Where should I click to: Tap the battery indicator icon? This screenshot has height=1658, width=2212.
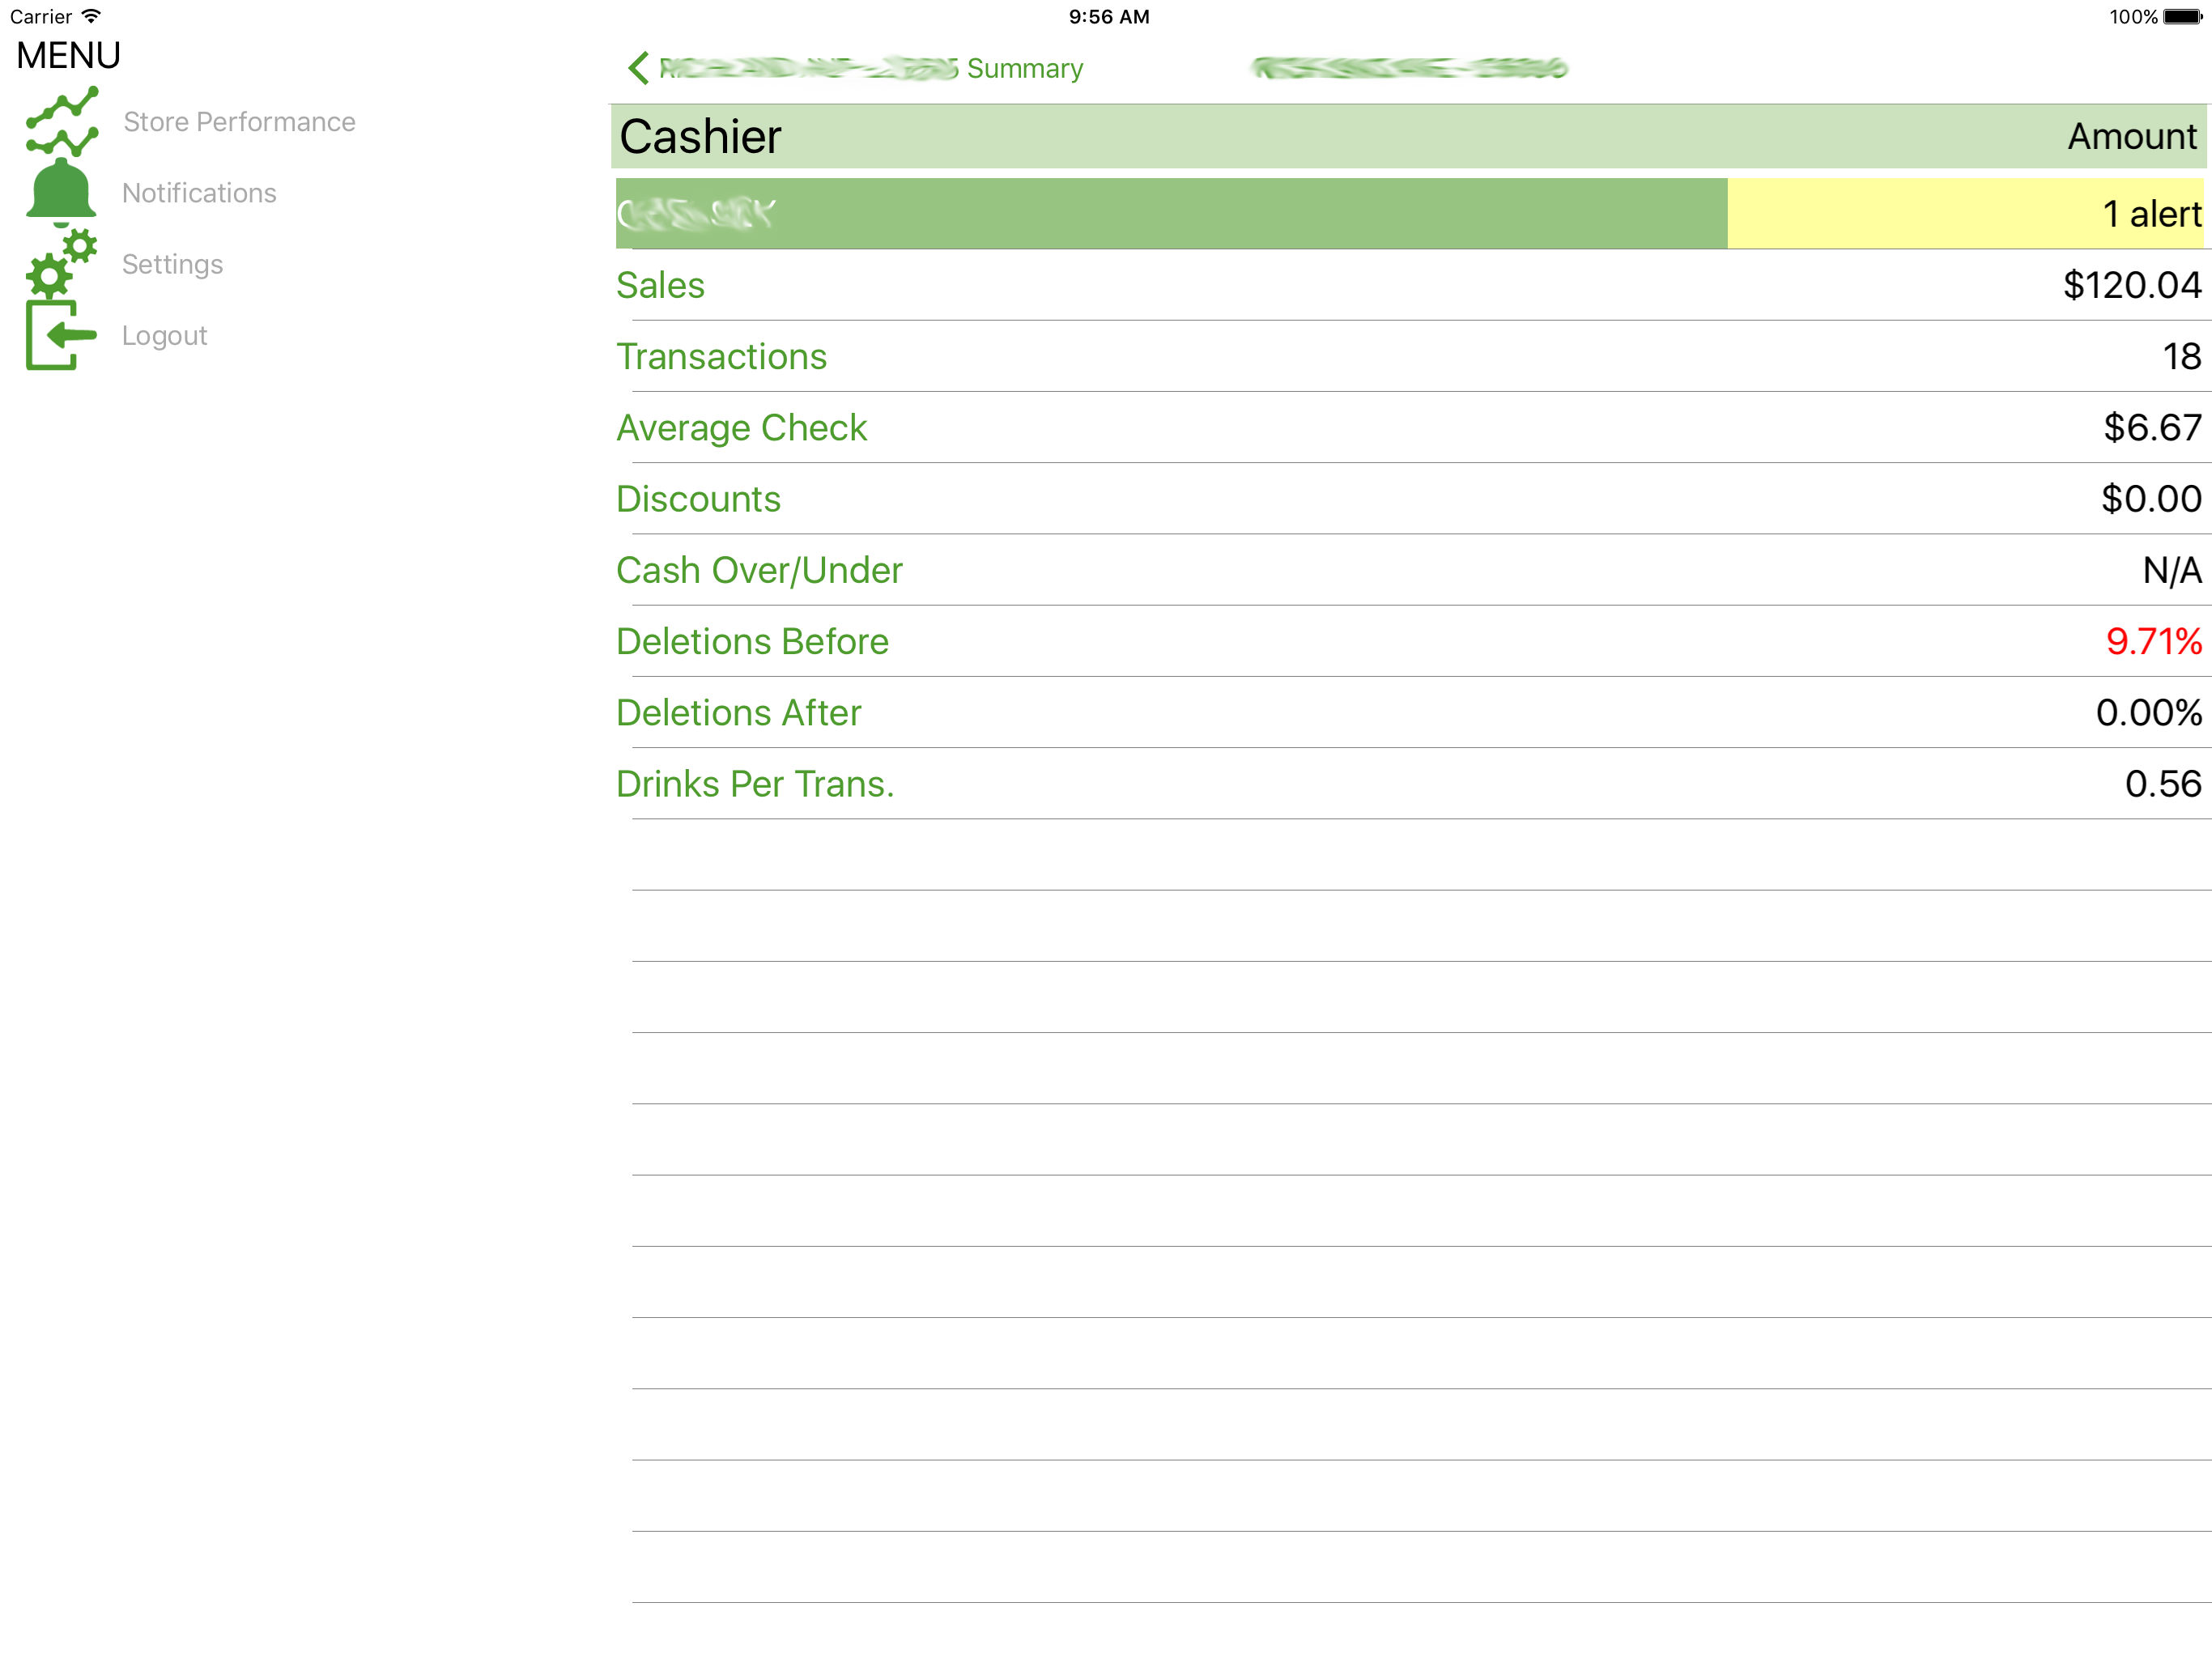point(2182,16)
